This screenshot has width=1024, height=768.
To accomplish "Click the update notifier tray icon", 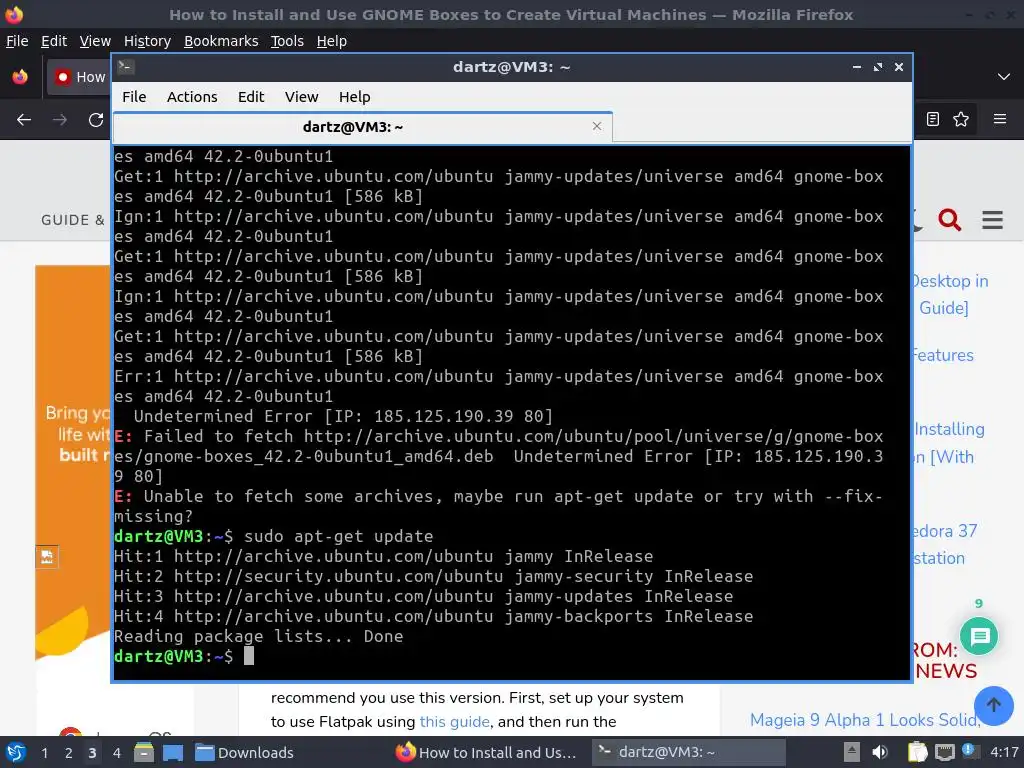I will tap(970, 751).
